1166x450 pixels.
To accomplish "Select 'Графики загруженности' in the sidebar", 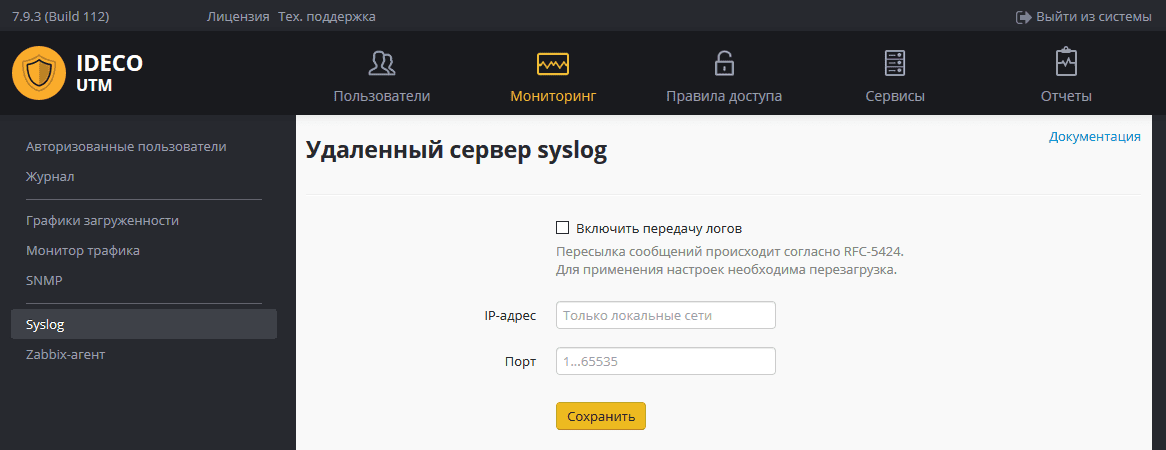I will pyautogui.click(x=102, y=221).
